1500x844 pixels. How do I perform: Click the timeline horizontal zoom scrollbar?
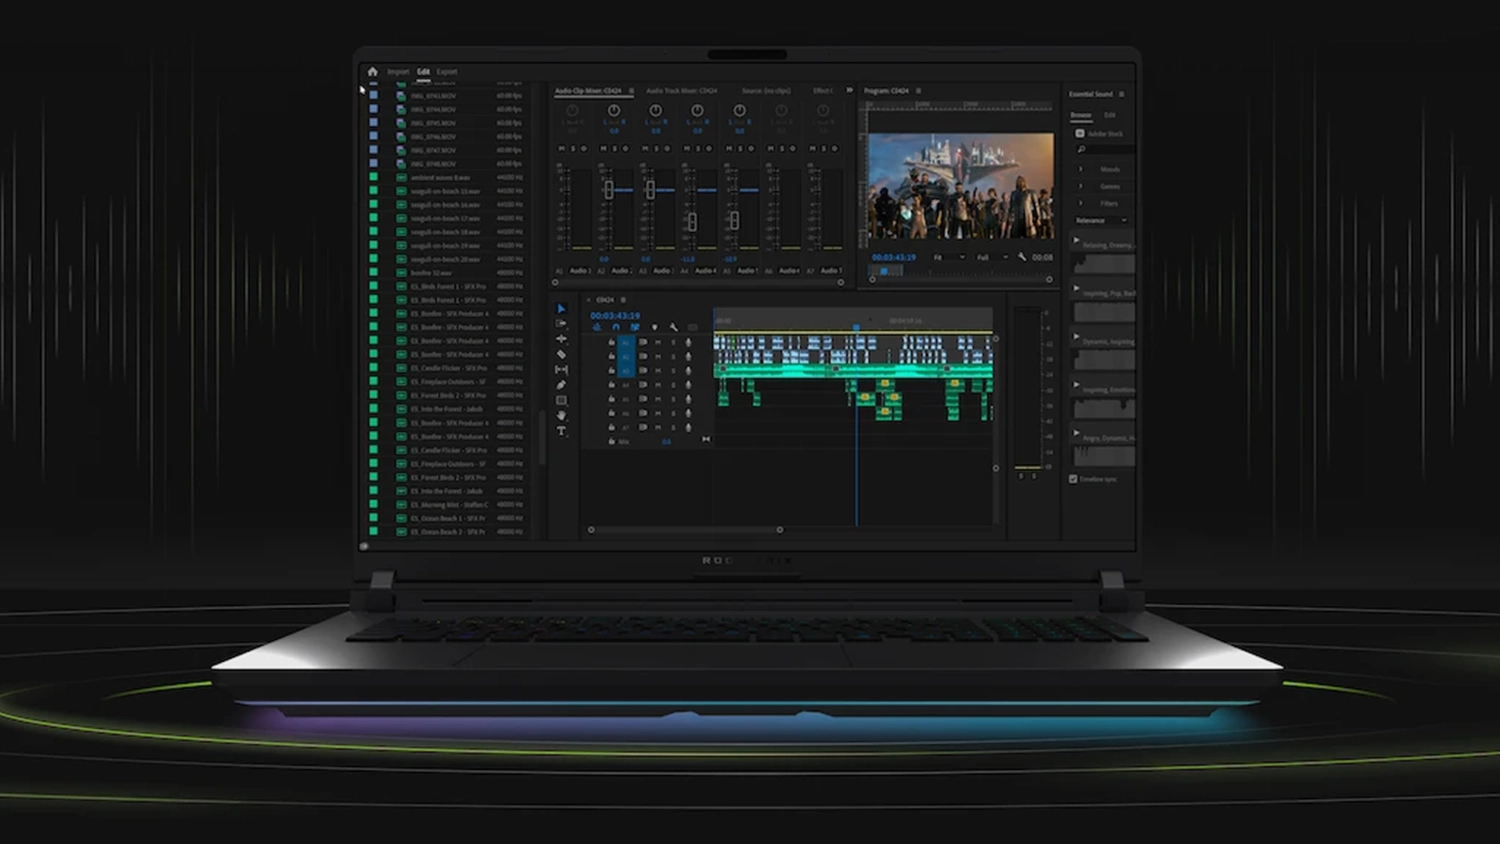tap(685, 530)
